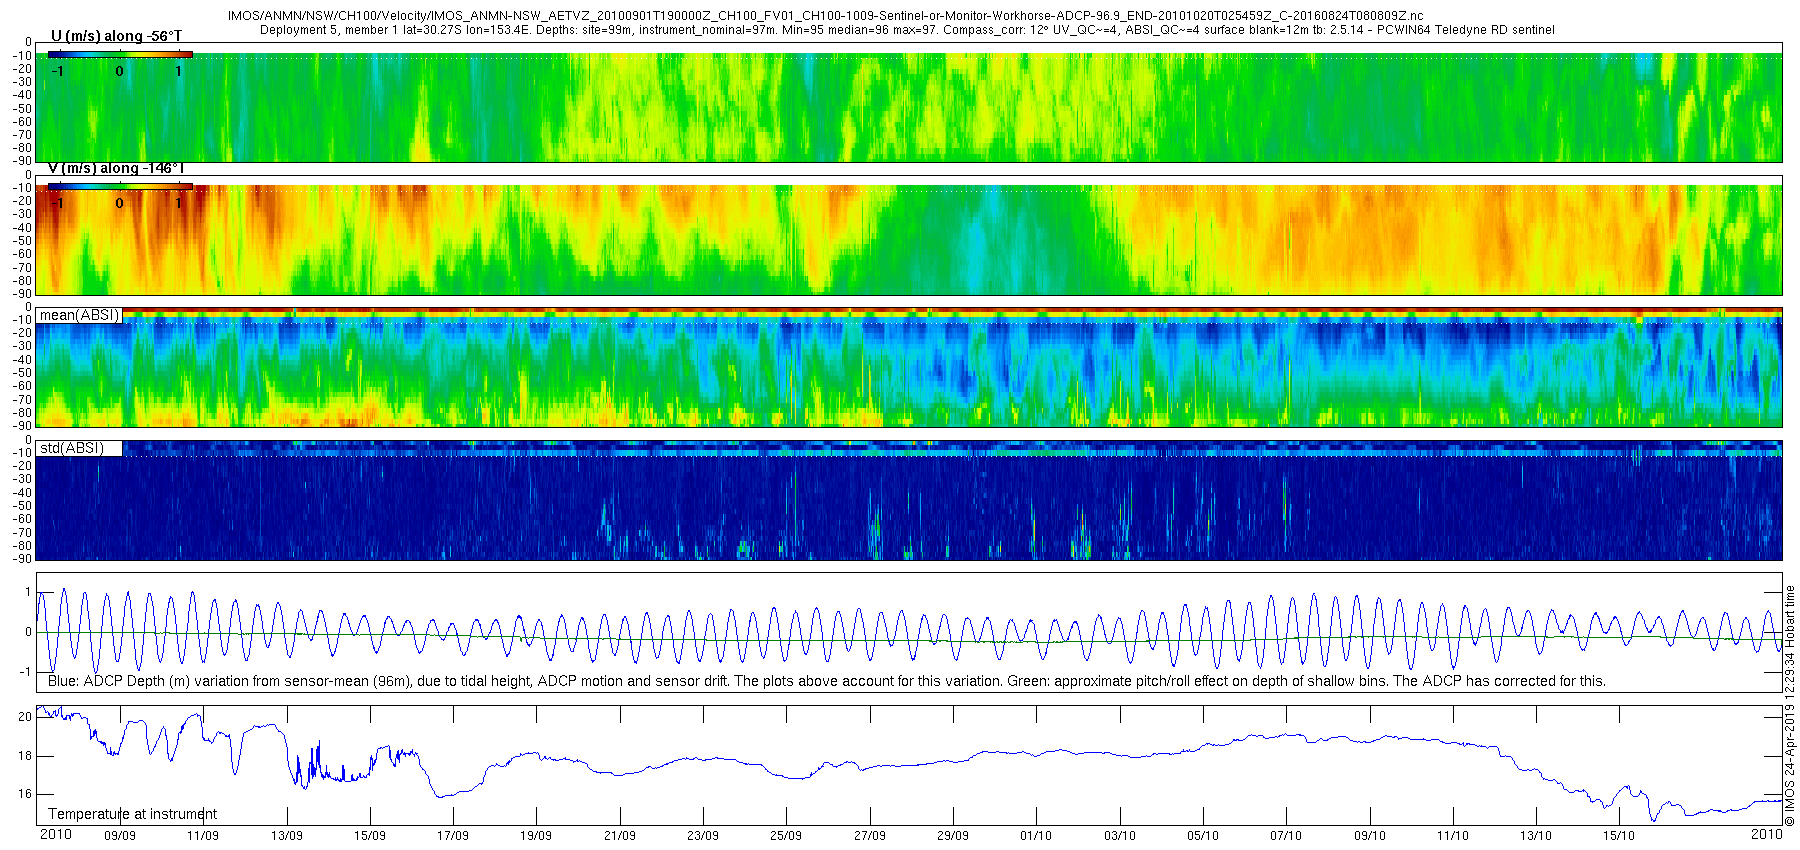Click the '21/09' date tick label

pos(620,835)
